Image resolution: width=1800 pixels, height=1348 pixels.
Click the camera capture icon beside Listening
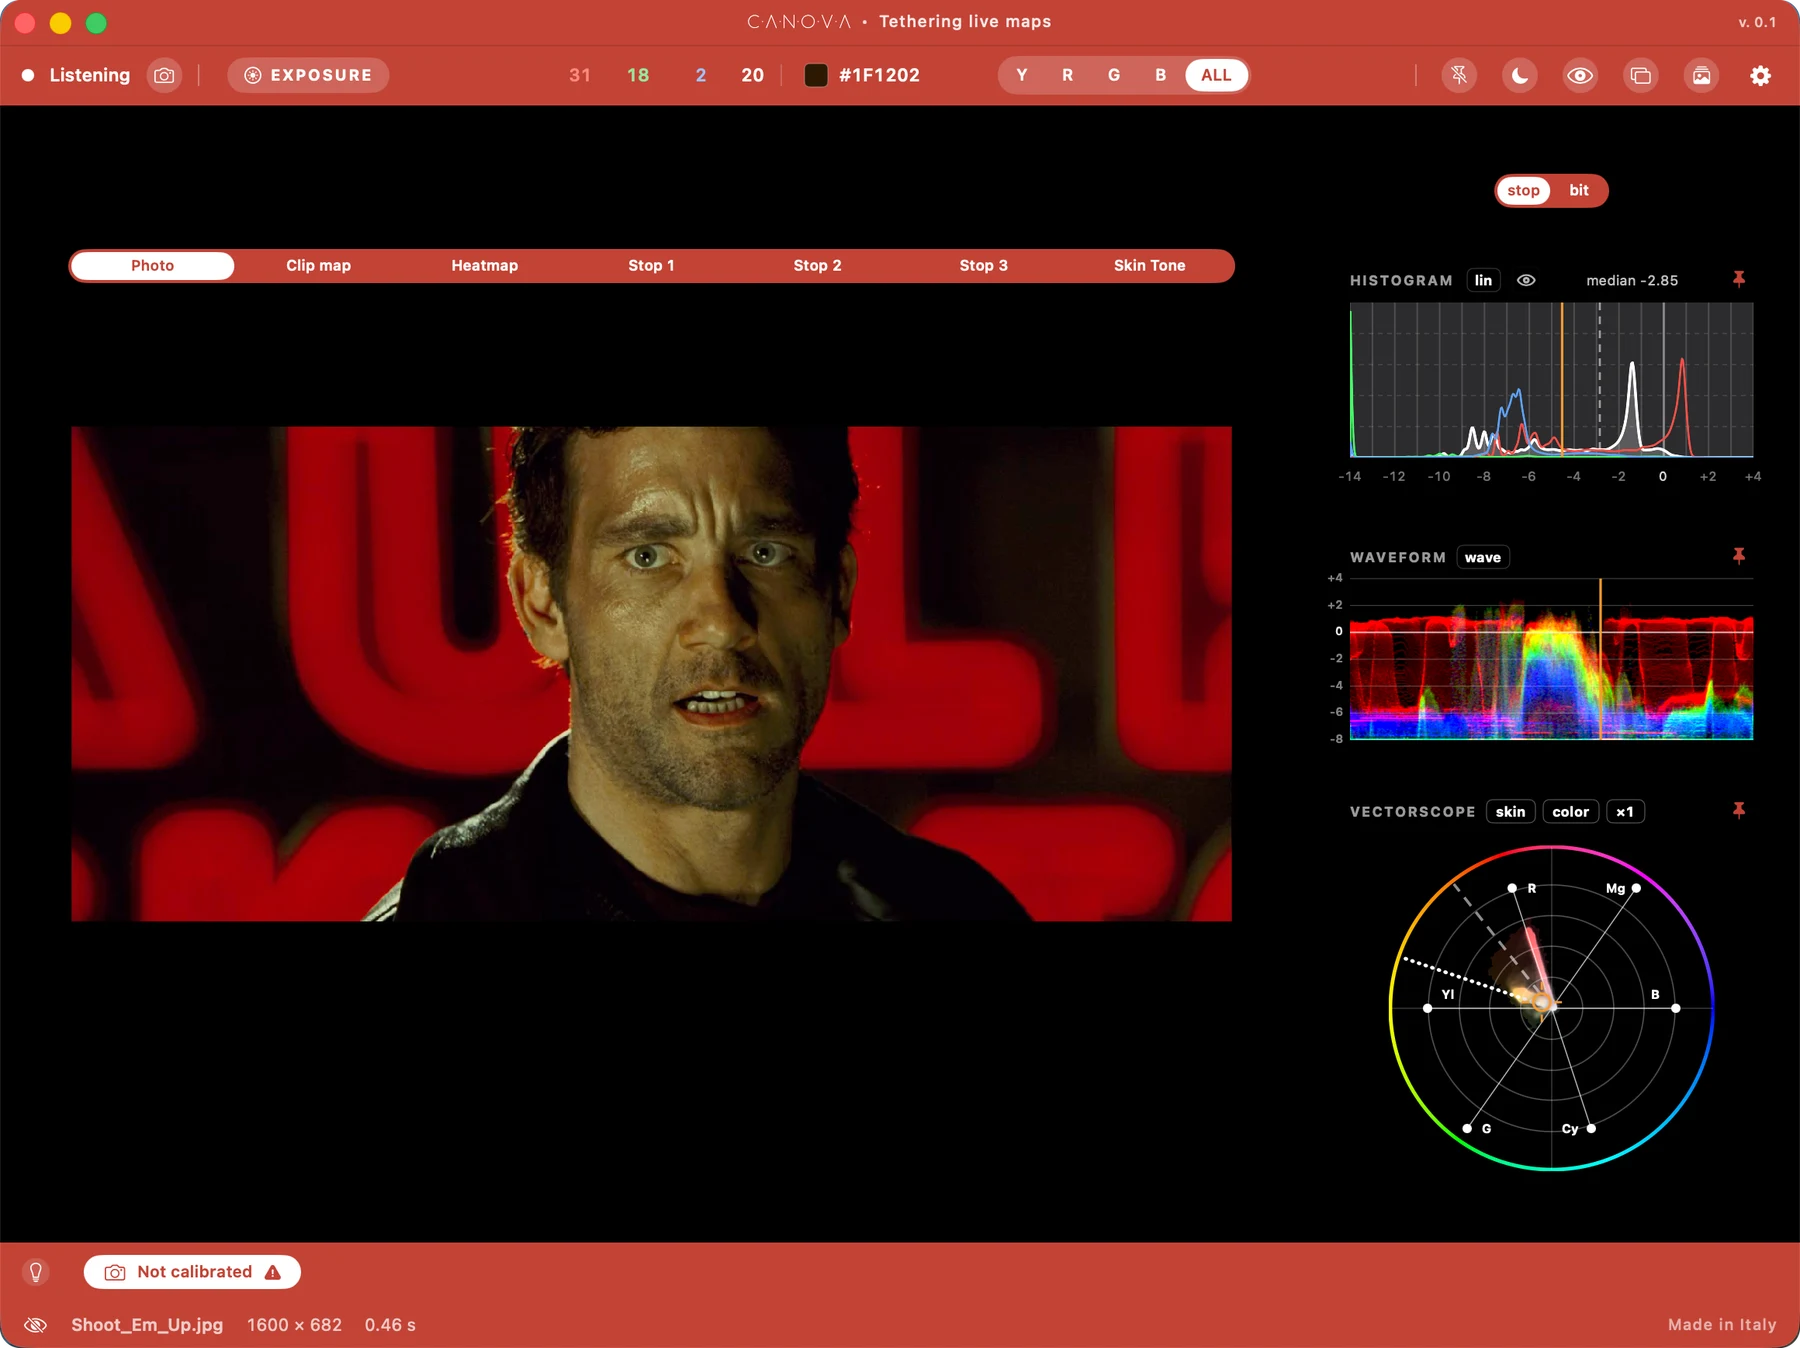point(164,75)
